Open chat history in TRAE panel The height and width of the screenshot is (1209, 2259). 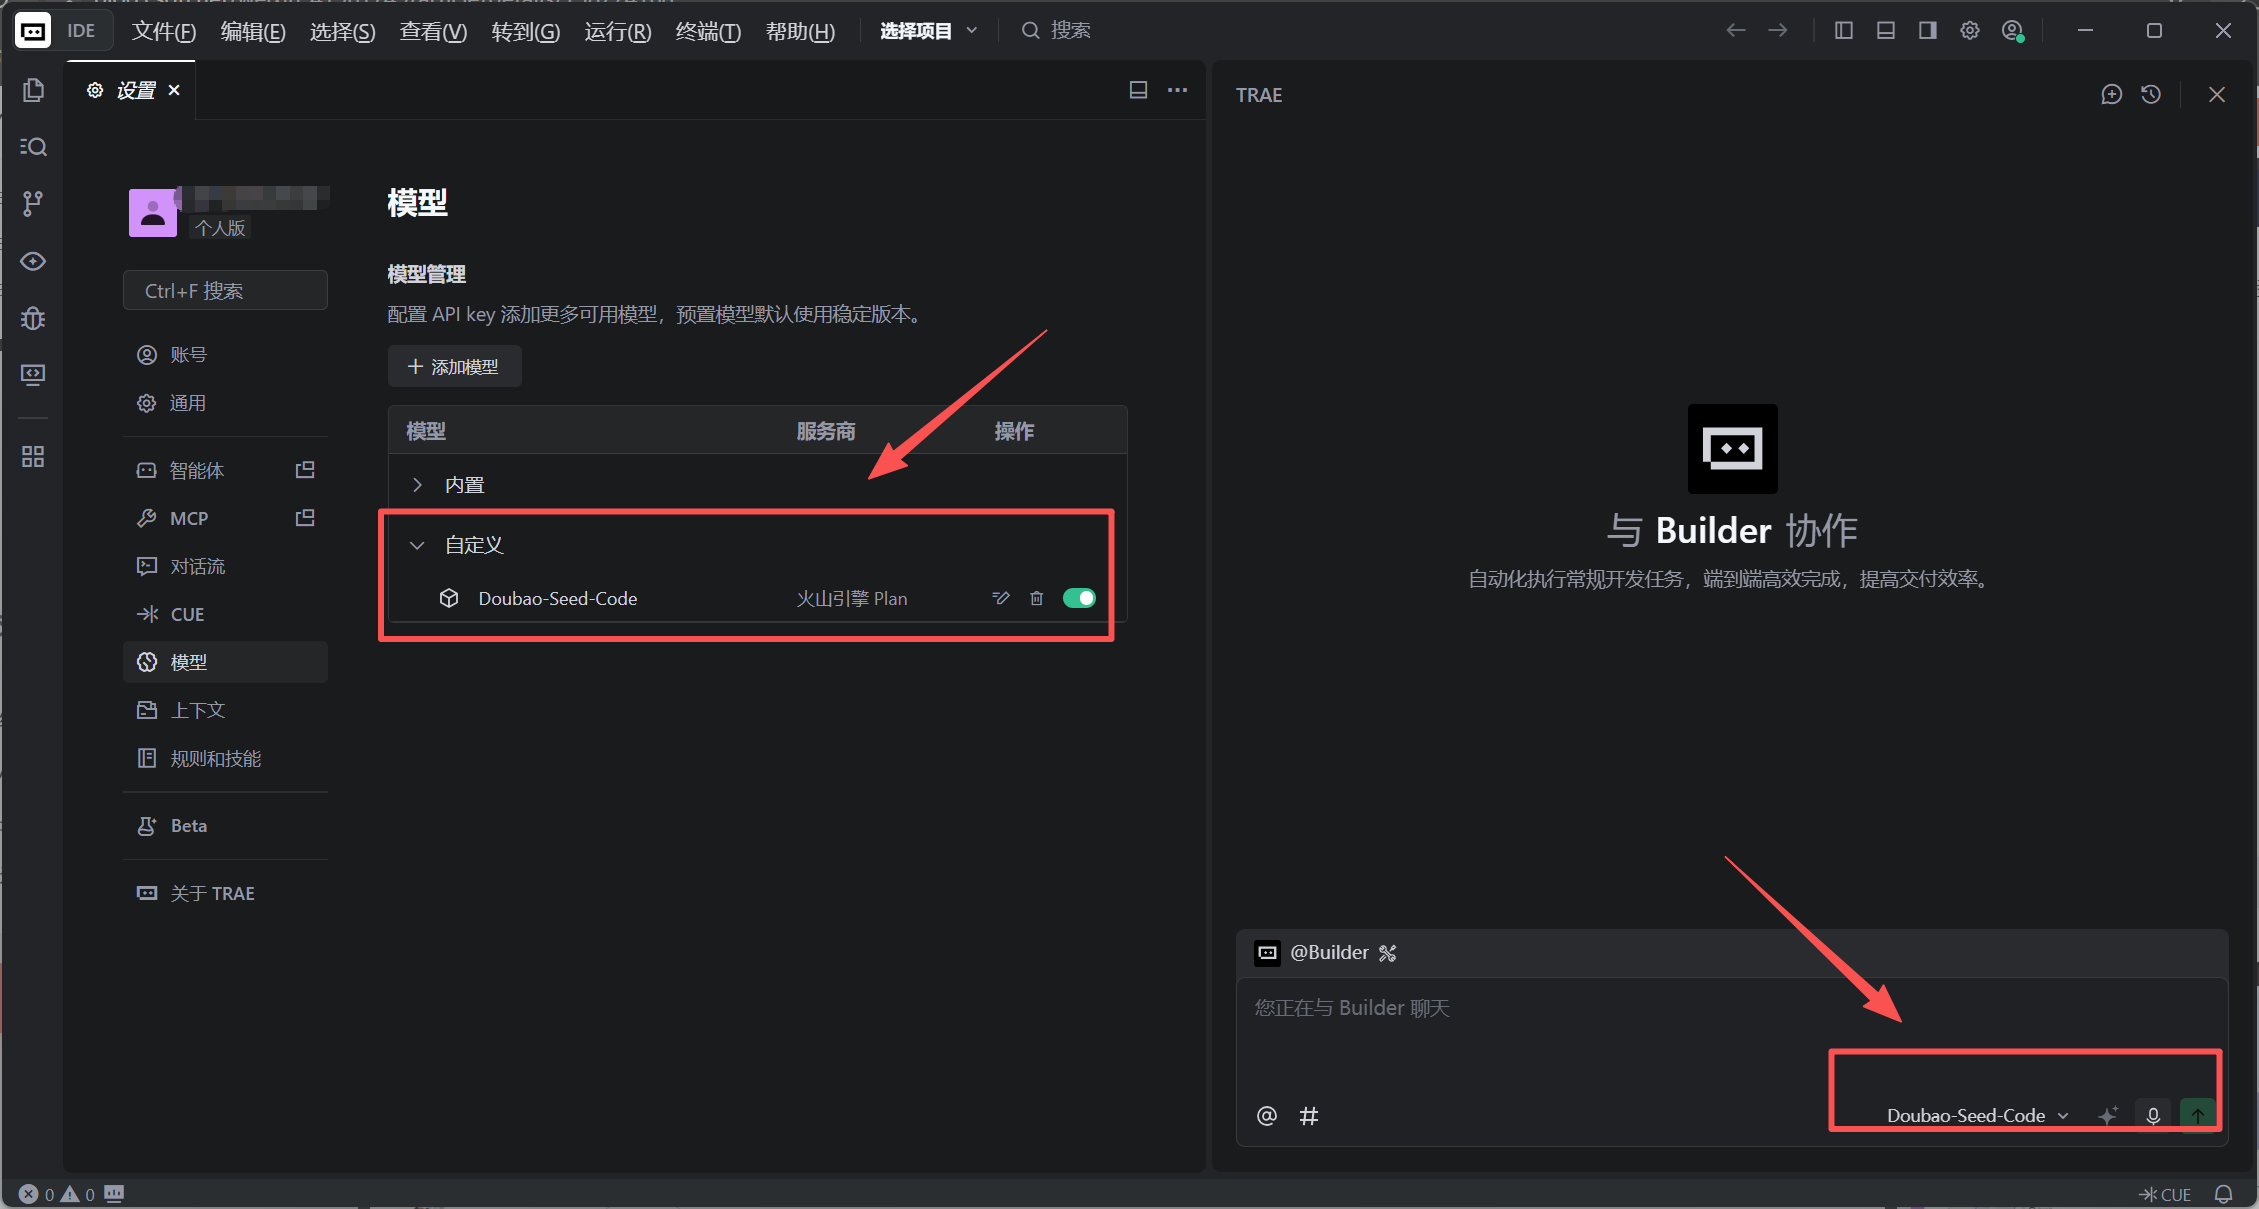point(2151,94)
